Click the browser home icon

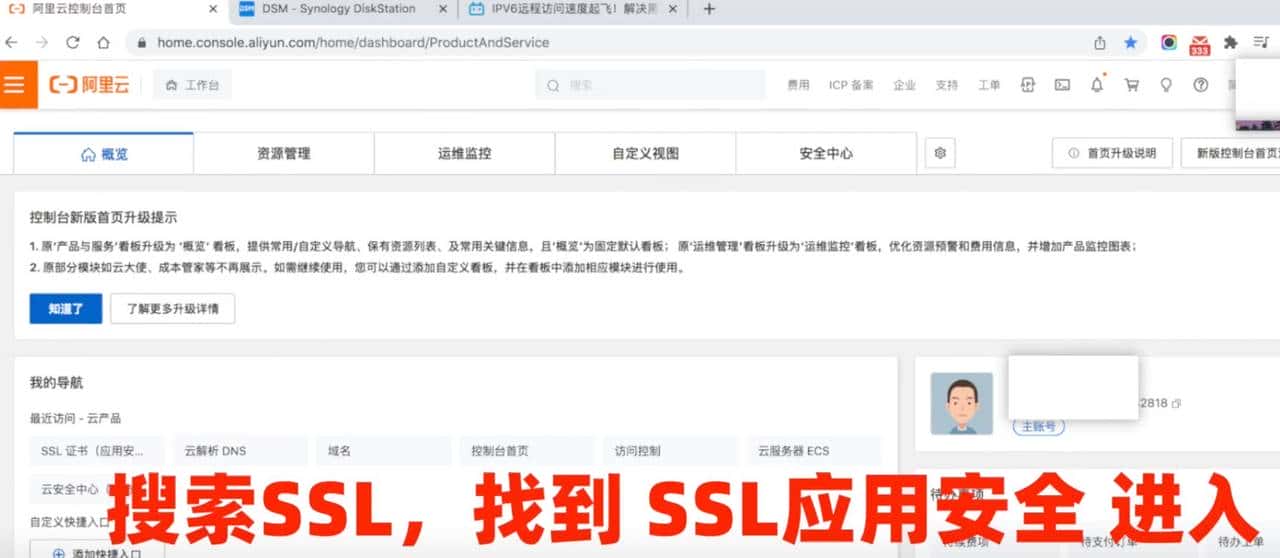(x=103, y=43)
